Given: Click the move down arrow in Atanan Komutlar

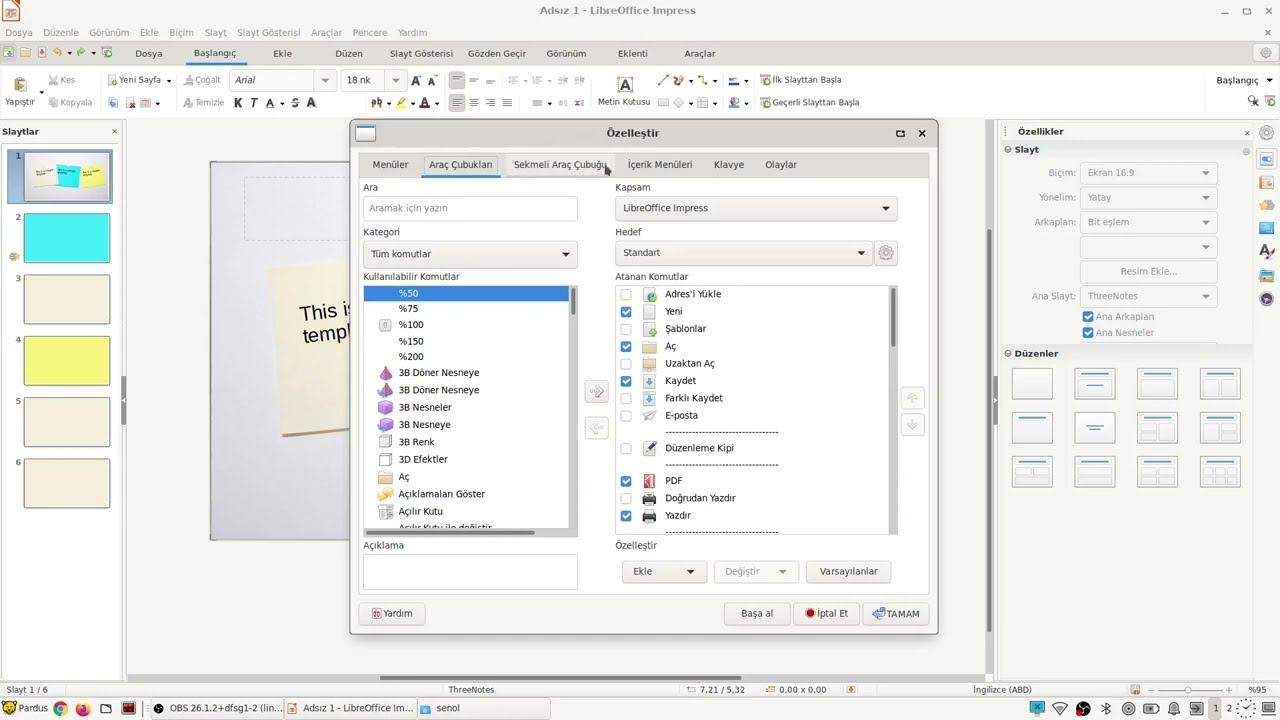Looking at the screenshot, I should pos(912,425).
